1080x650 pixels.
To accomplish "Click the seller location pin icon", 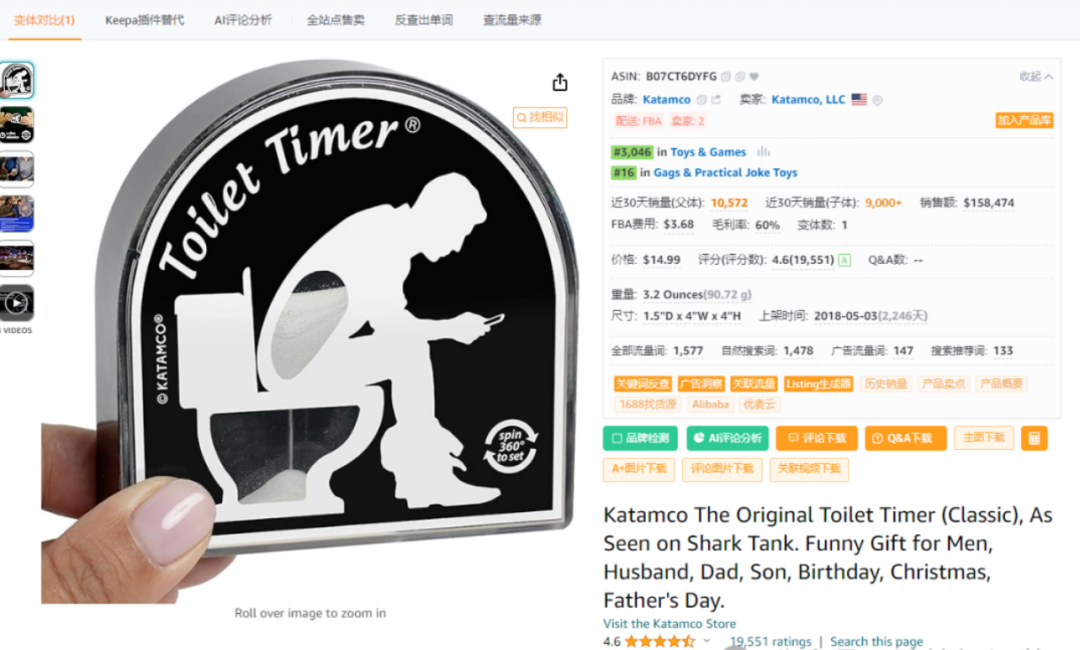I will pyautogui.click(x=878, y=101).
